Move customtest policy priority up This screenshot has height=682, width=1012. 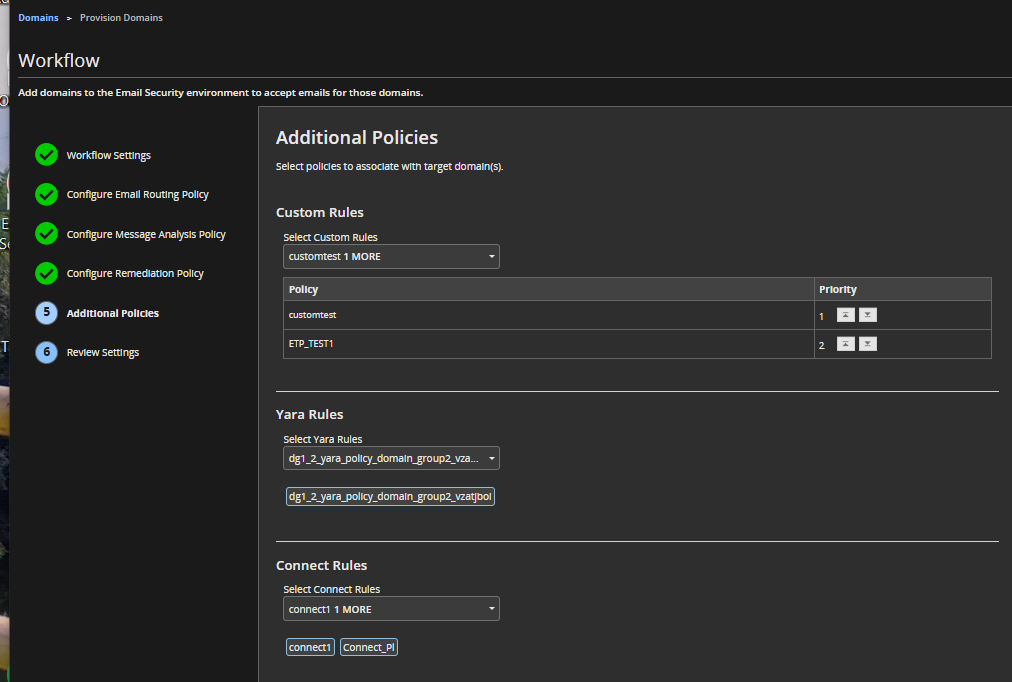pyautogui.click(x=845, y=315)
